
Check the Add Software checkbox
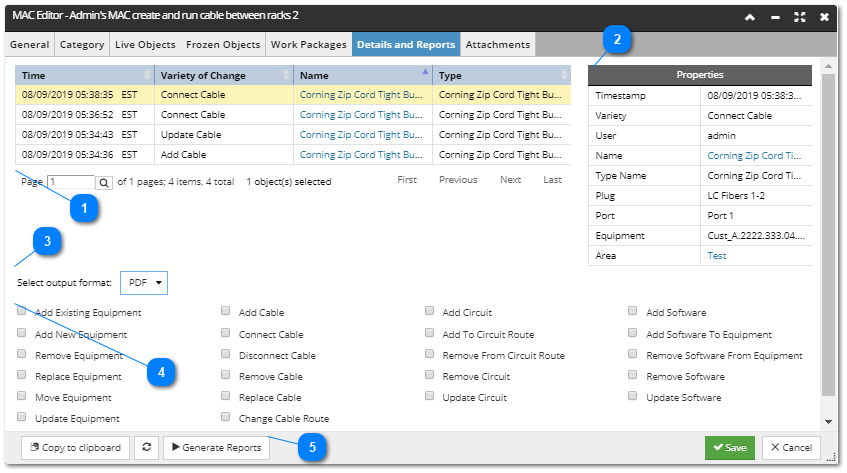tap(633, 311)
